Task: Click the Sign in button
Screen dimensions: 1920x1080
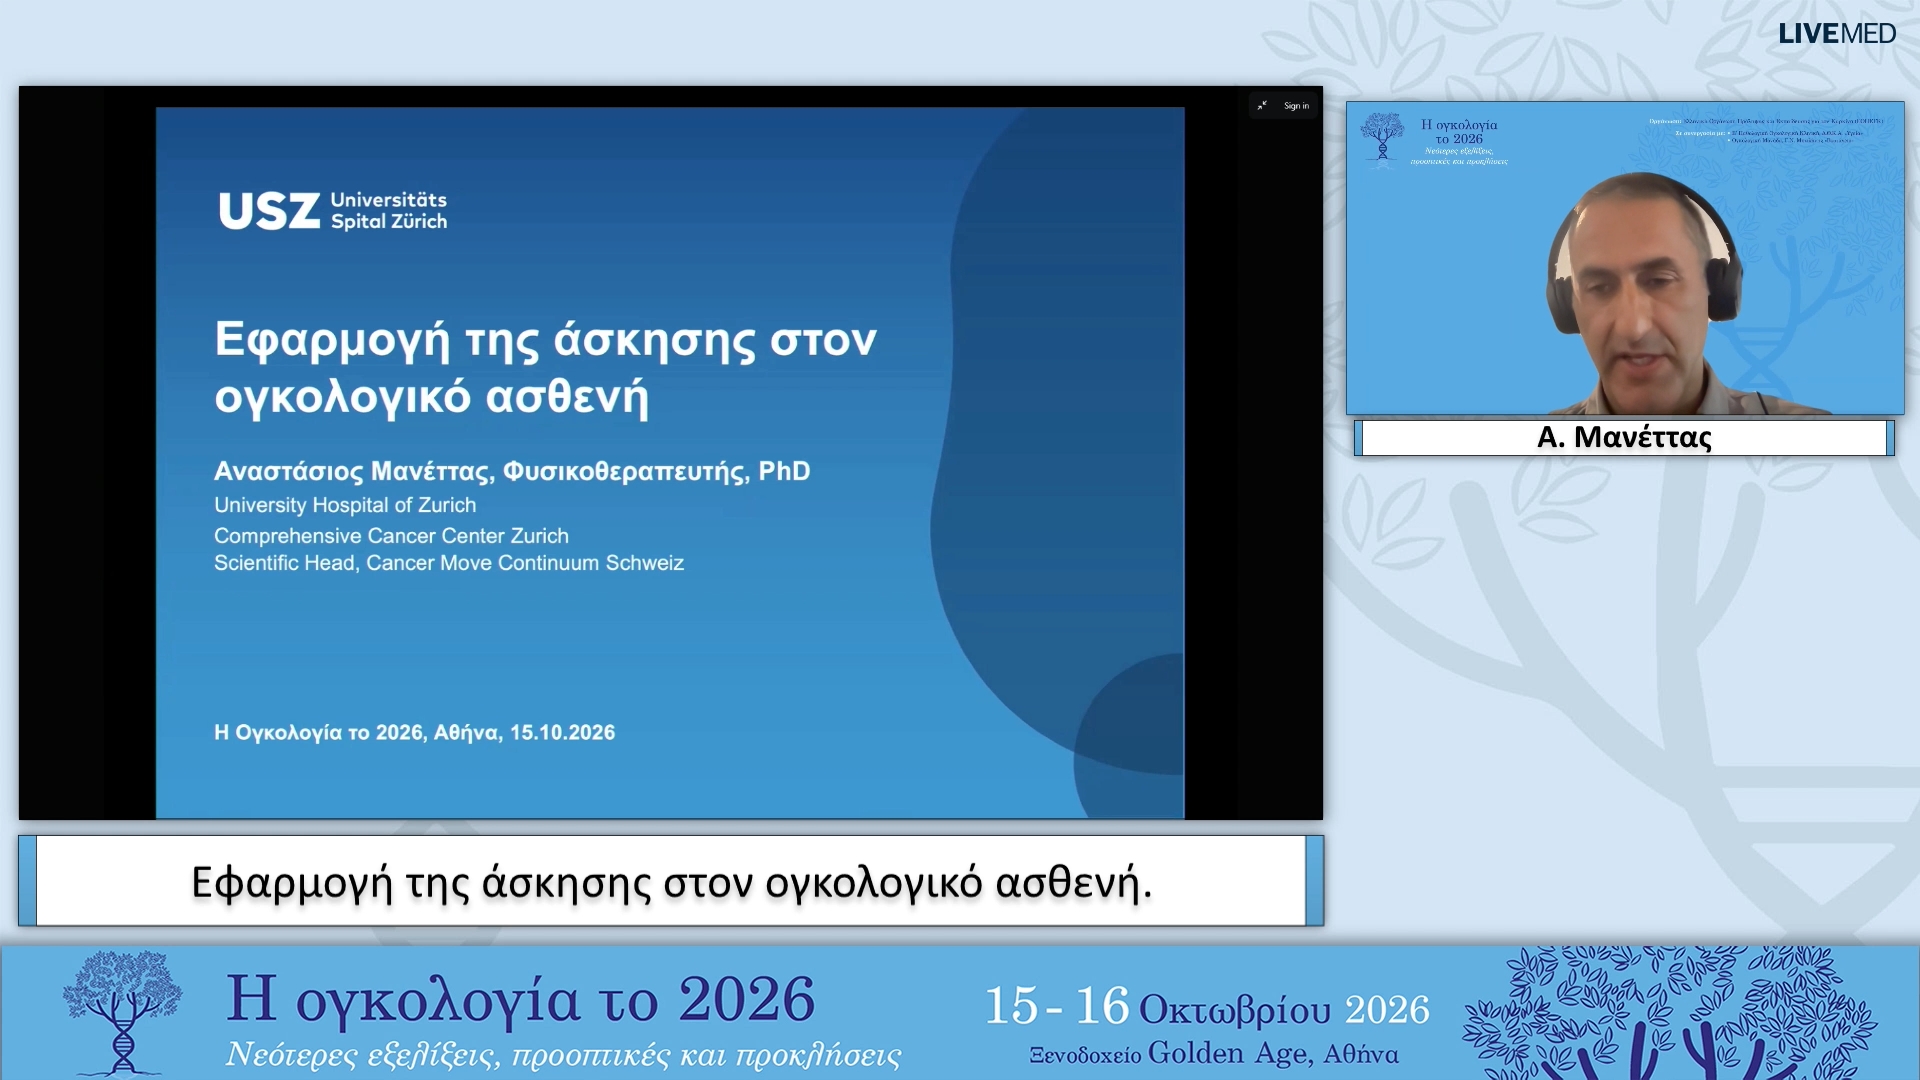Action: click(x=1296, y=106)
